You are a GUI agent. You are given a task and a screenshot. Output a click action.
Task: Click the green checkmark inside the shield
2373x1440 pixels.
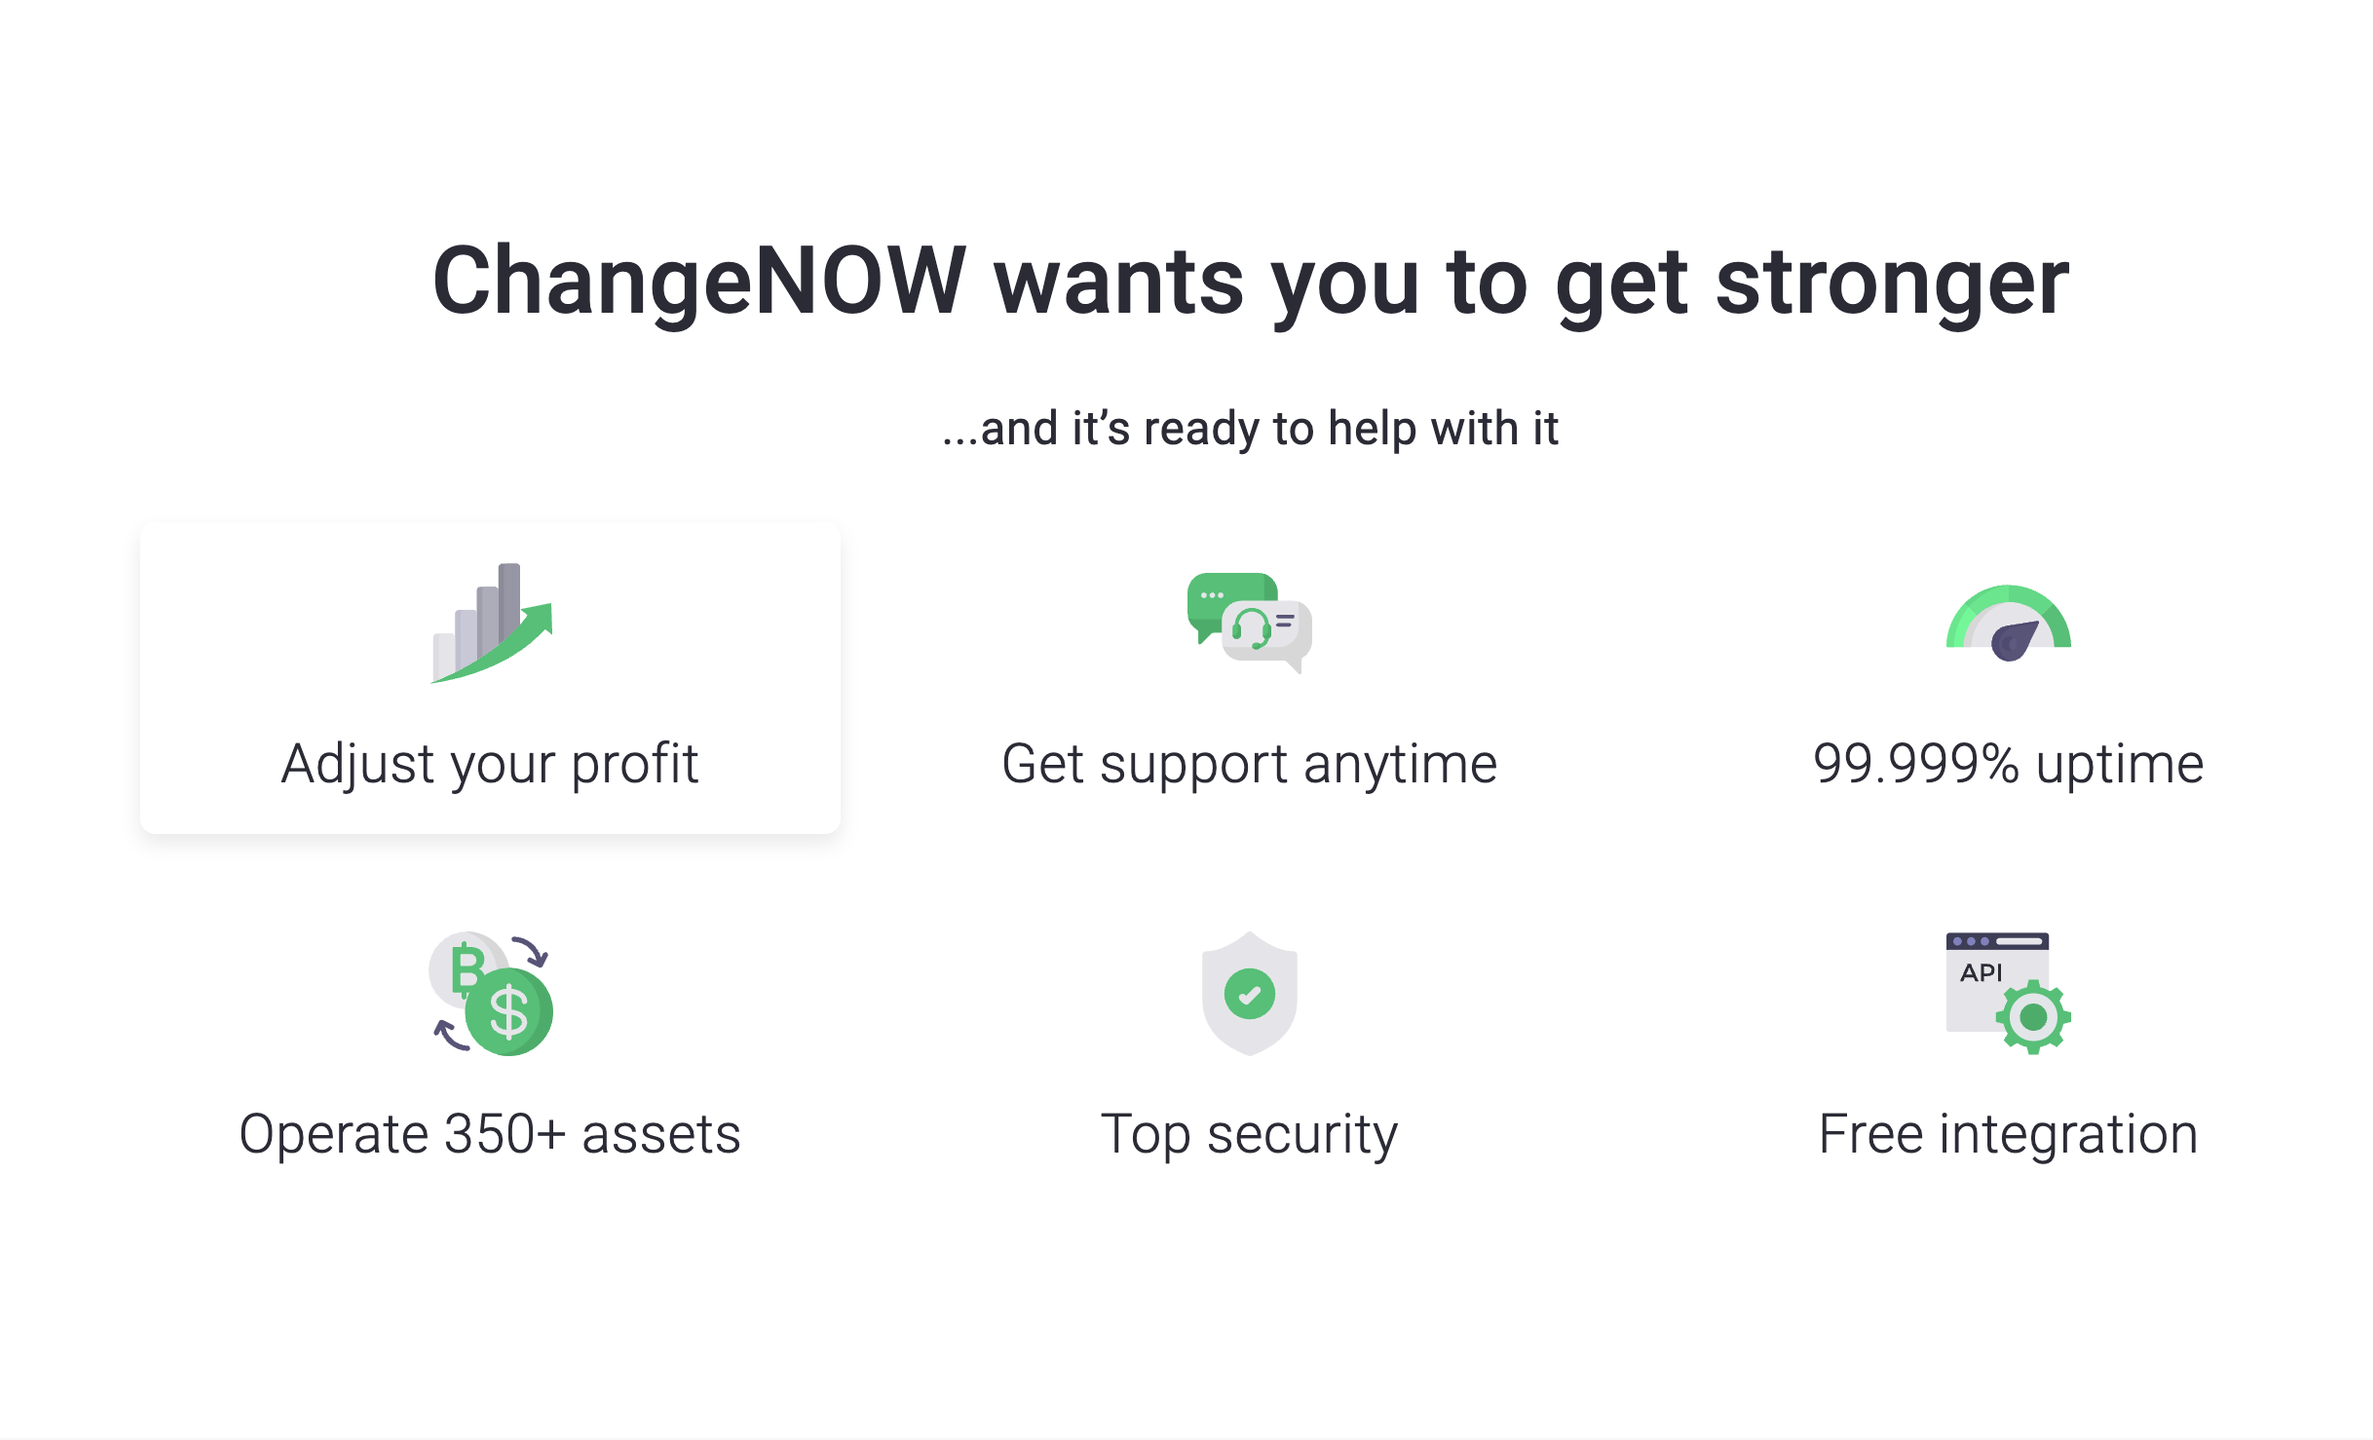[x=1249, y=992]
